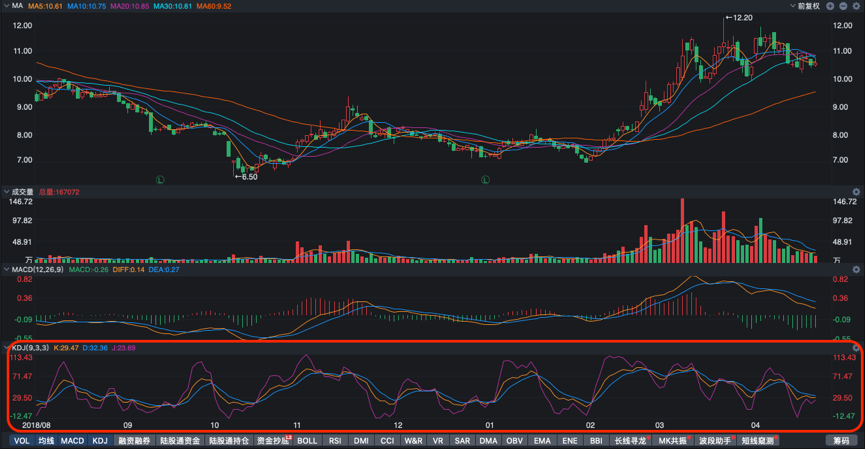Image resolution: width=865 pixels, height=449 pixels.
Task: Click the J:23.69 value label
Action: (124, 348)
